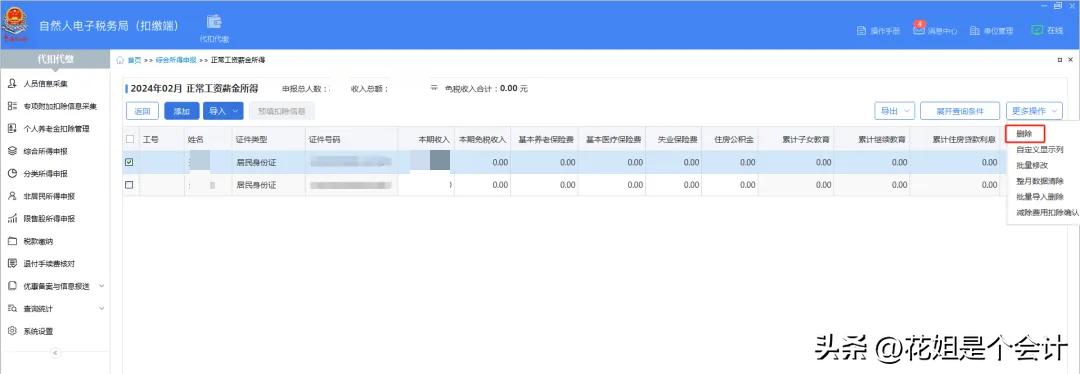The image size is (1080, 374).
Task: Open 非居民所得申报 in the sidebar
Action: pos(49,196)
